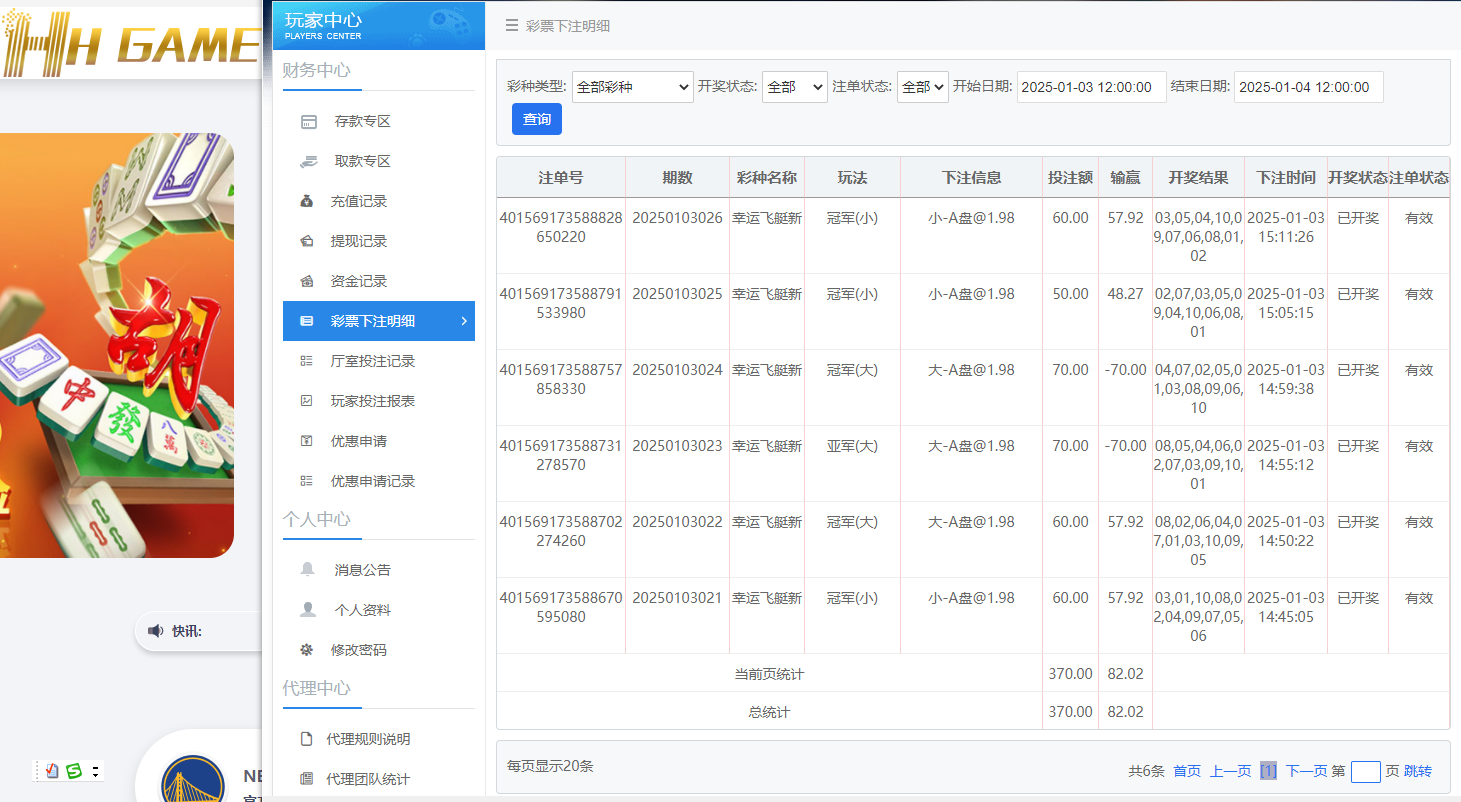The image size is (1461, 802).
Task: Click the page number input box
Action: click(1365, 771)
